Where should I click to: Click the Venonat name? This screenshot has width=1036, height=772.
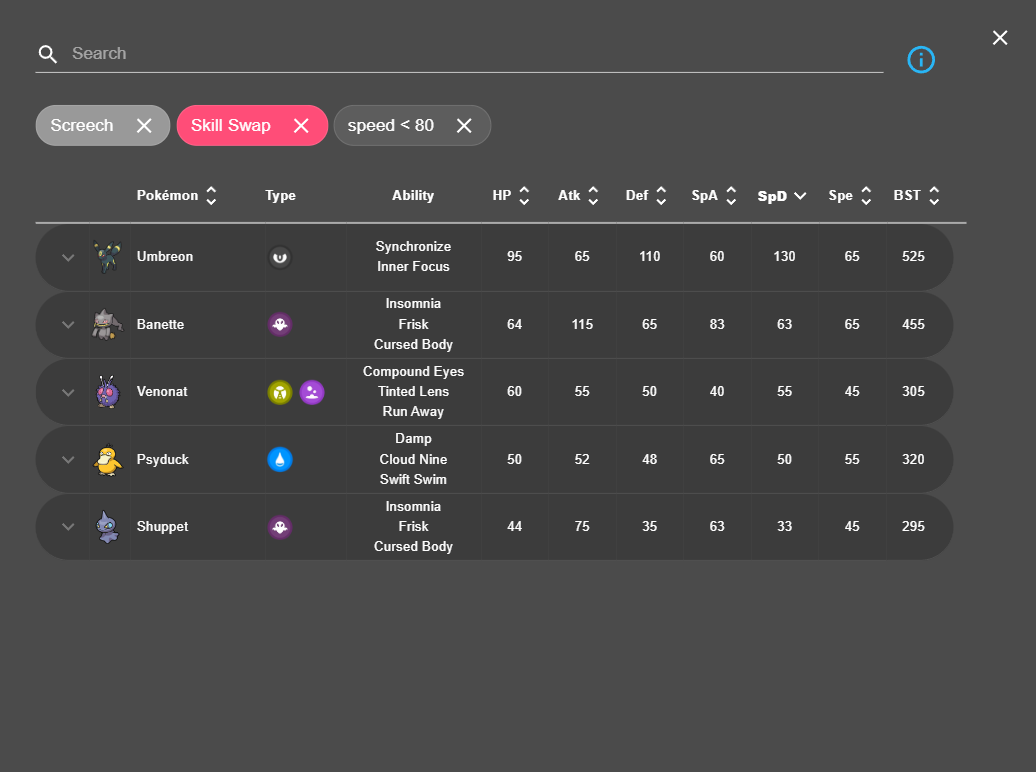pyautogui.click(x=162, y=391)
